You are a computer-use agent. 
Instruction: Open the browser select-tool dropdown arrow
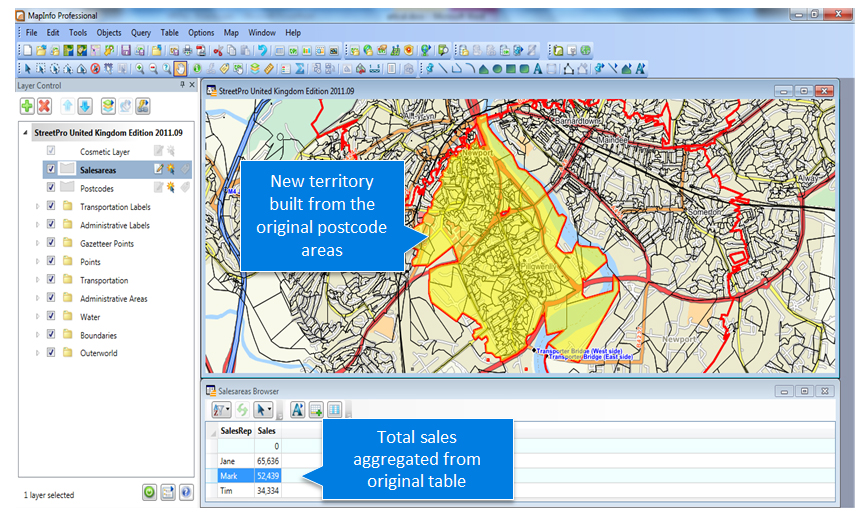(x=270, y=410)
